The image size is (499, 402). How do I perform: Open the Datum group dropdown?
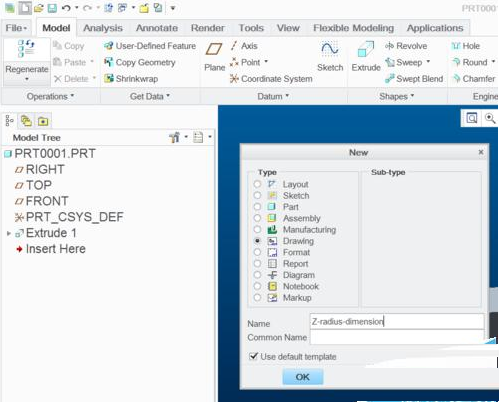pyautogui.click(x=273, y=96)
